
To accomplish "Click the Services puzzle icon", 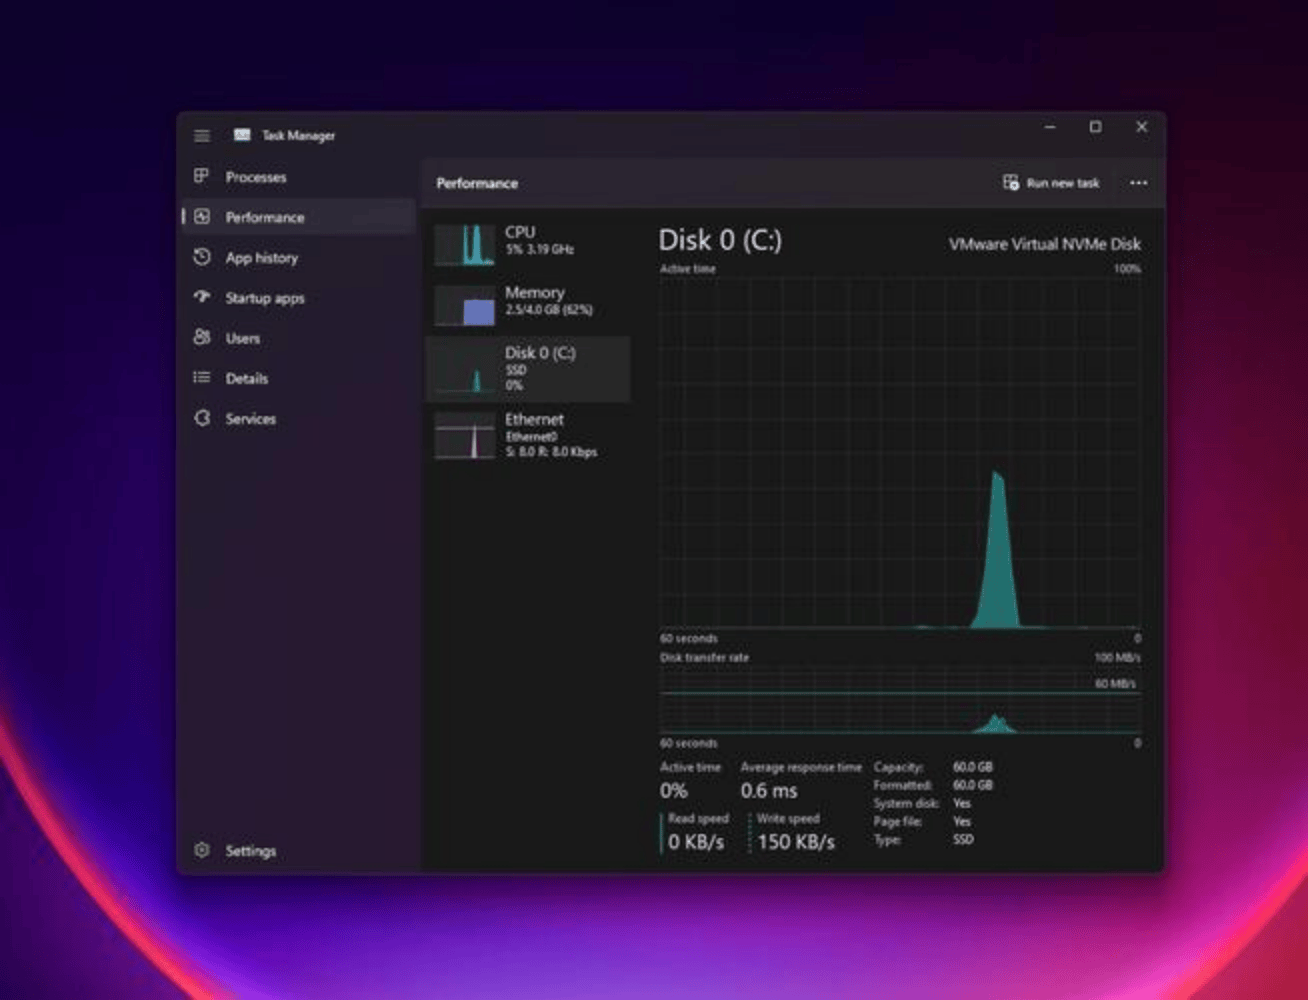I will coord(202,418).
